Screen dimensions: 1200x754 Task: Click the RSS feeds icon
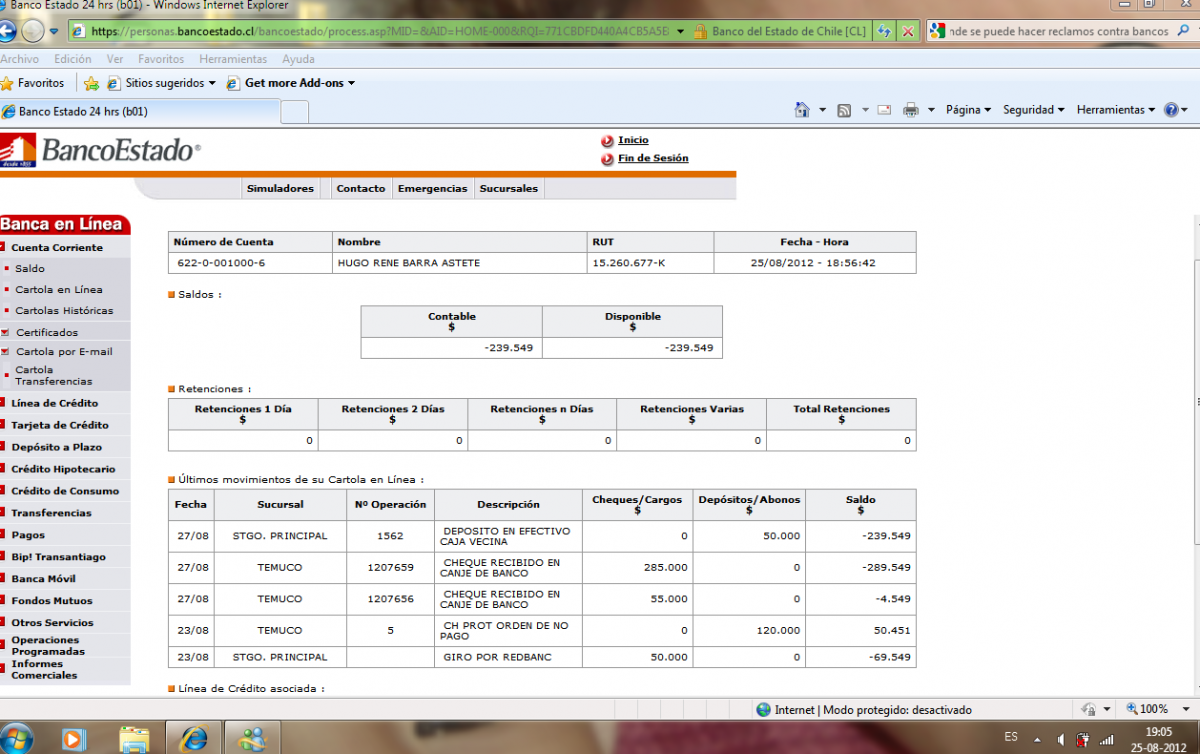pyautogui.click(x=844, y=110)
